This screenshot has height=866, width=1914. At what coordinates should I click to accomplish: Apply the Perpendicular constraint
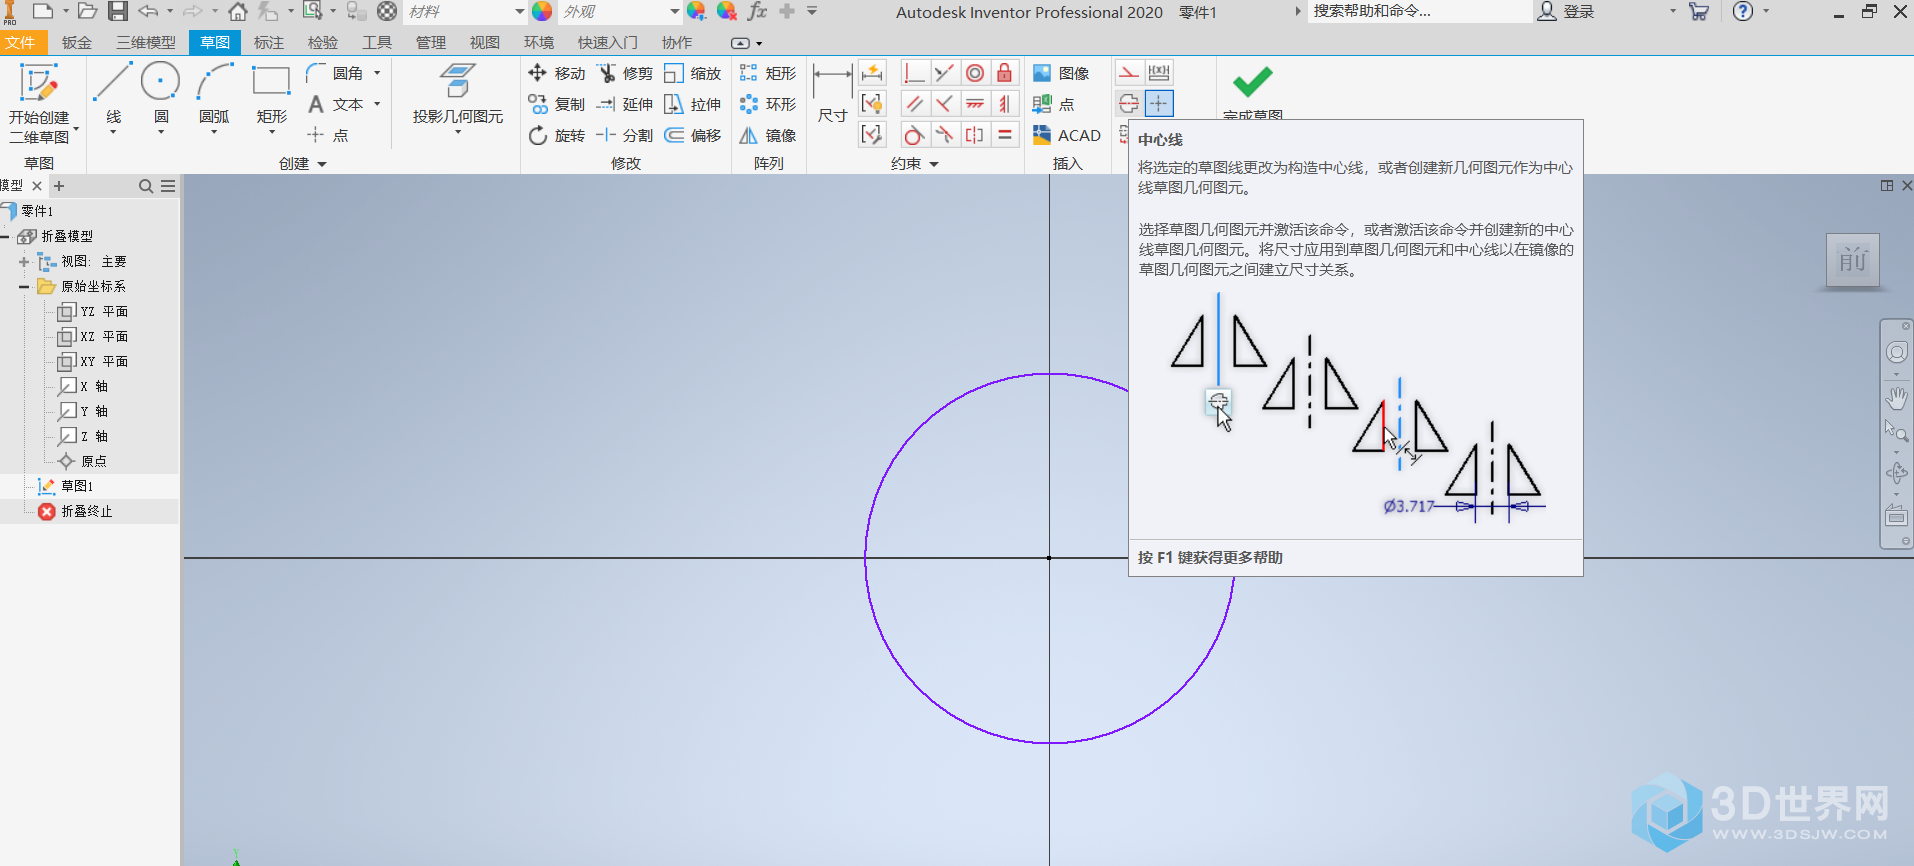click(x=944, y=104)
